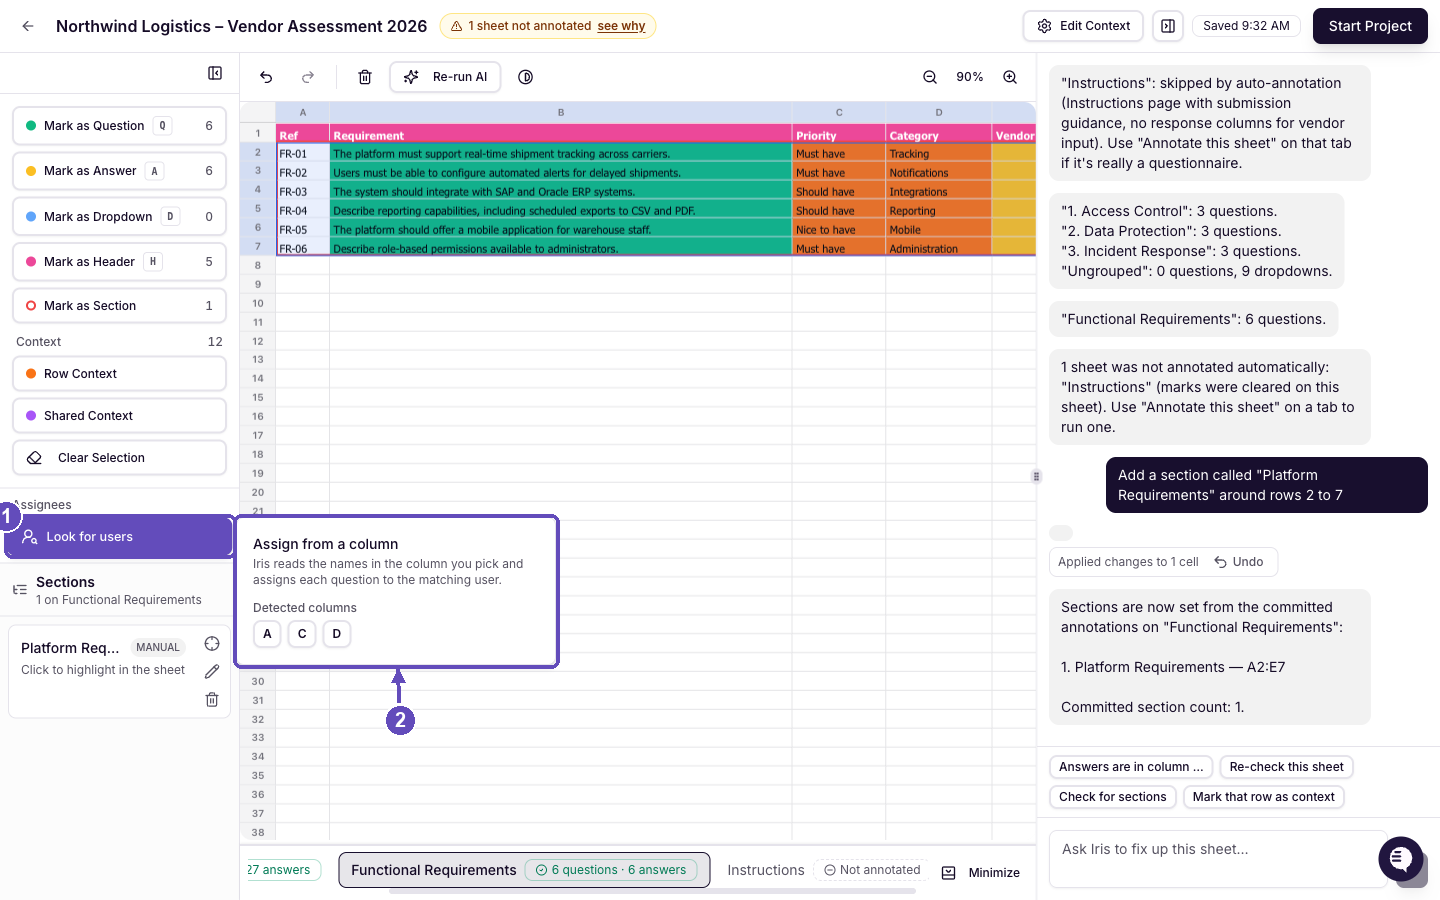The width and height of the screenshot is (1440, 900).
Task: Open the 'see why' link
Action: pos(621,26)
